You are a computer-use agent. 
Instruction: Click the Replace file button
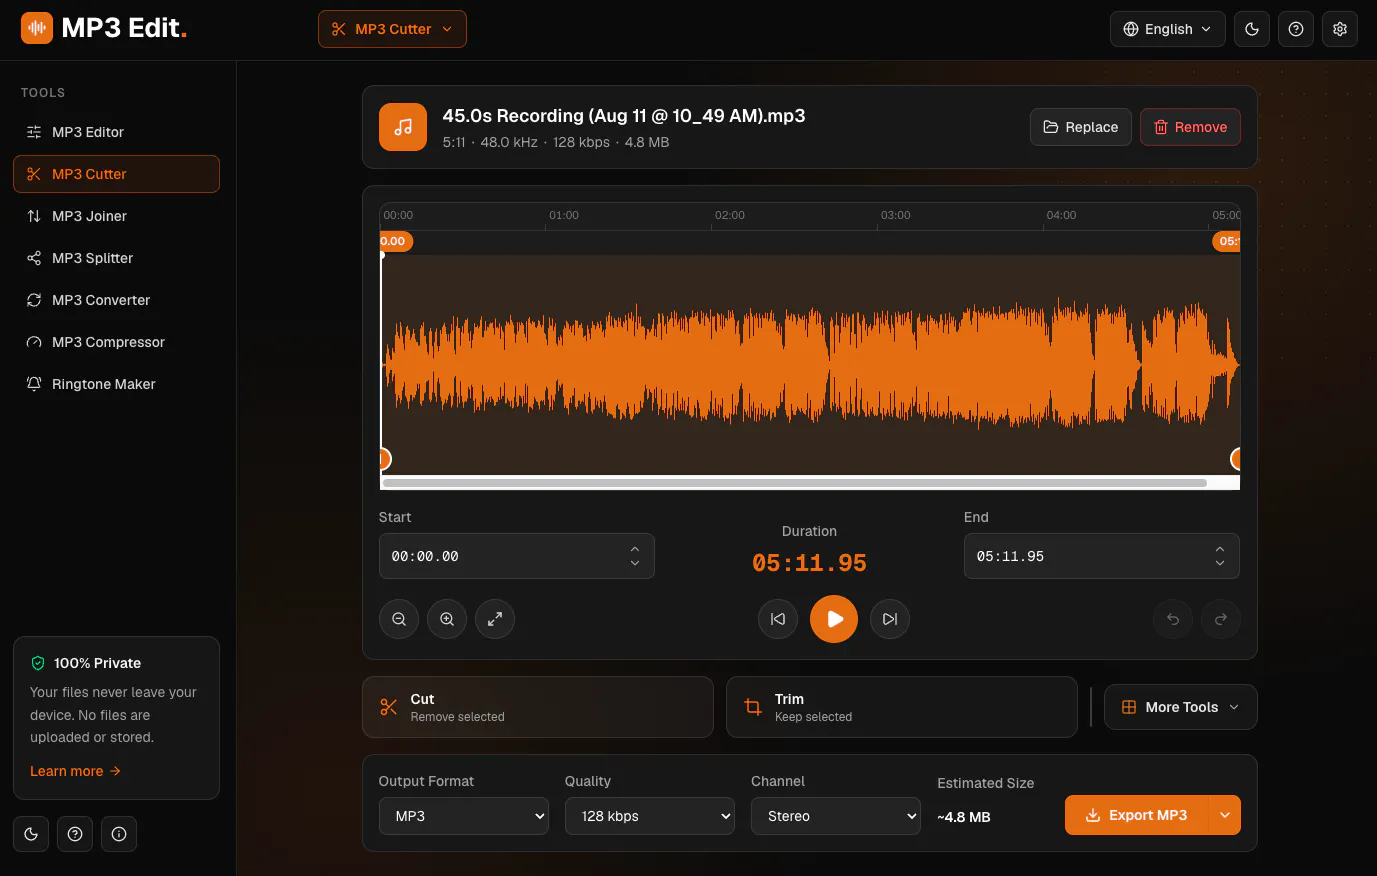click(1081, 127)
